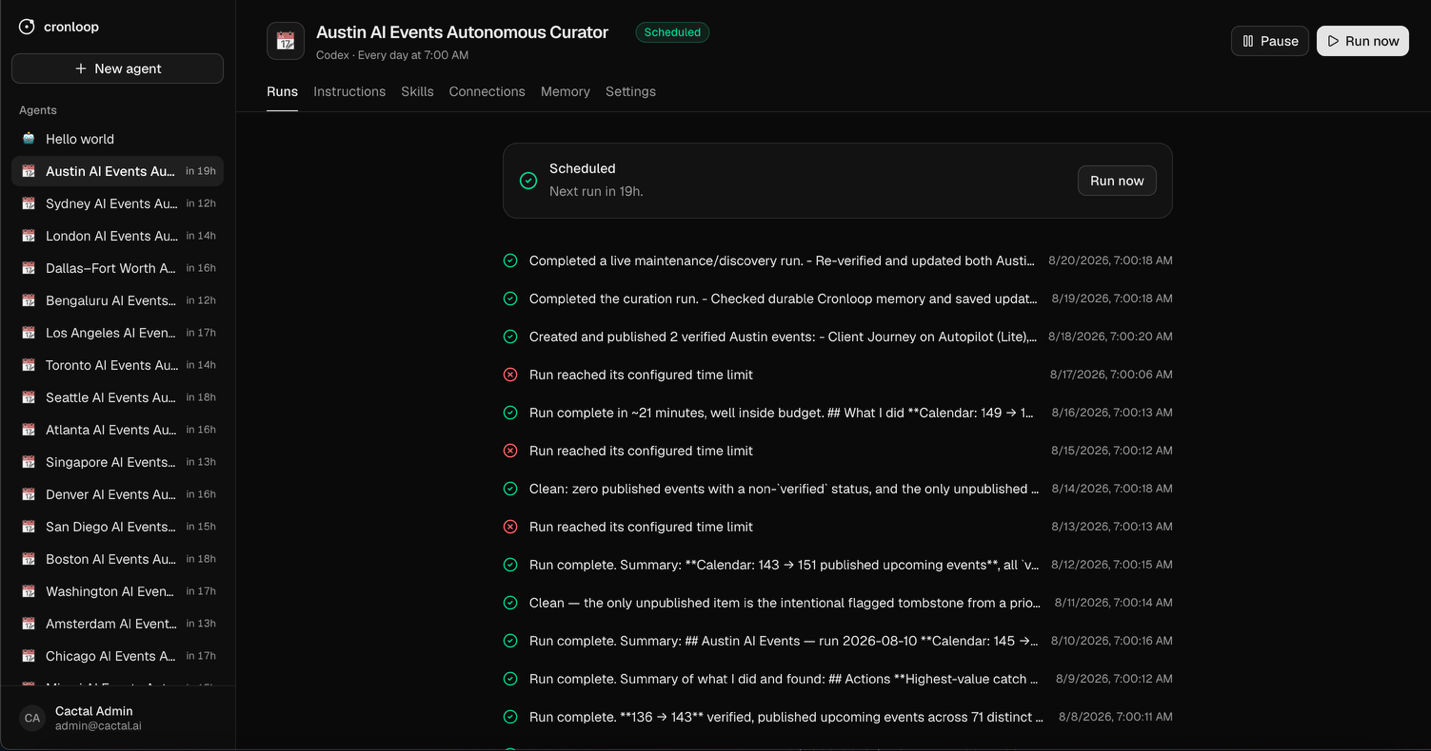1431x751 pixels.
Task: Open the Instructions tab
Action: tap(349, 92)
